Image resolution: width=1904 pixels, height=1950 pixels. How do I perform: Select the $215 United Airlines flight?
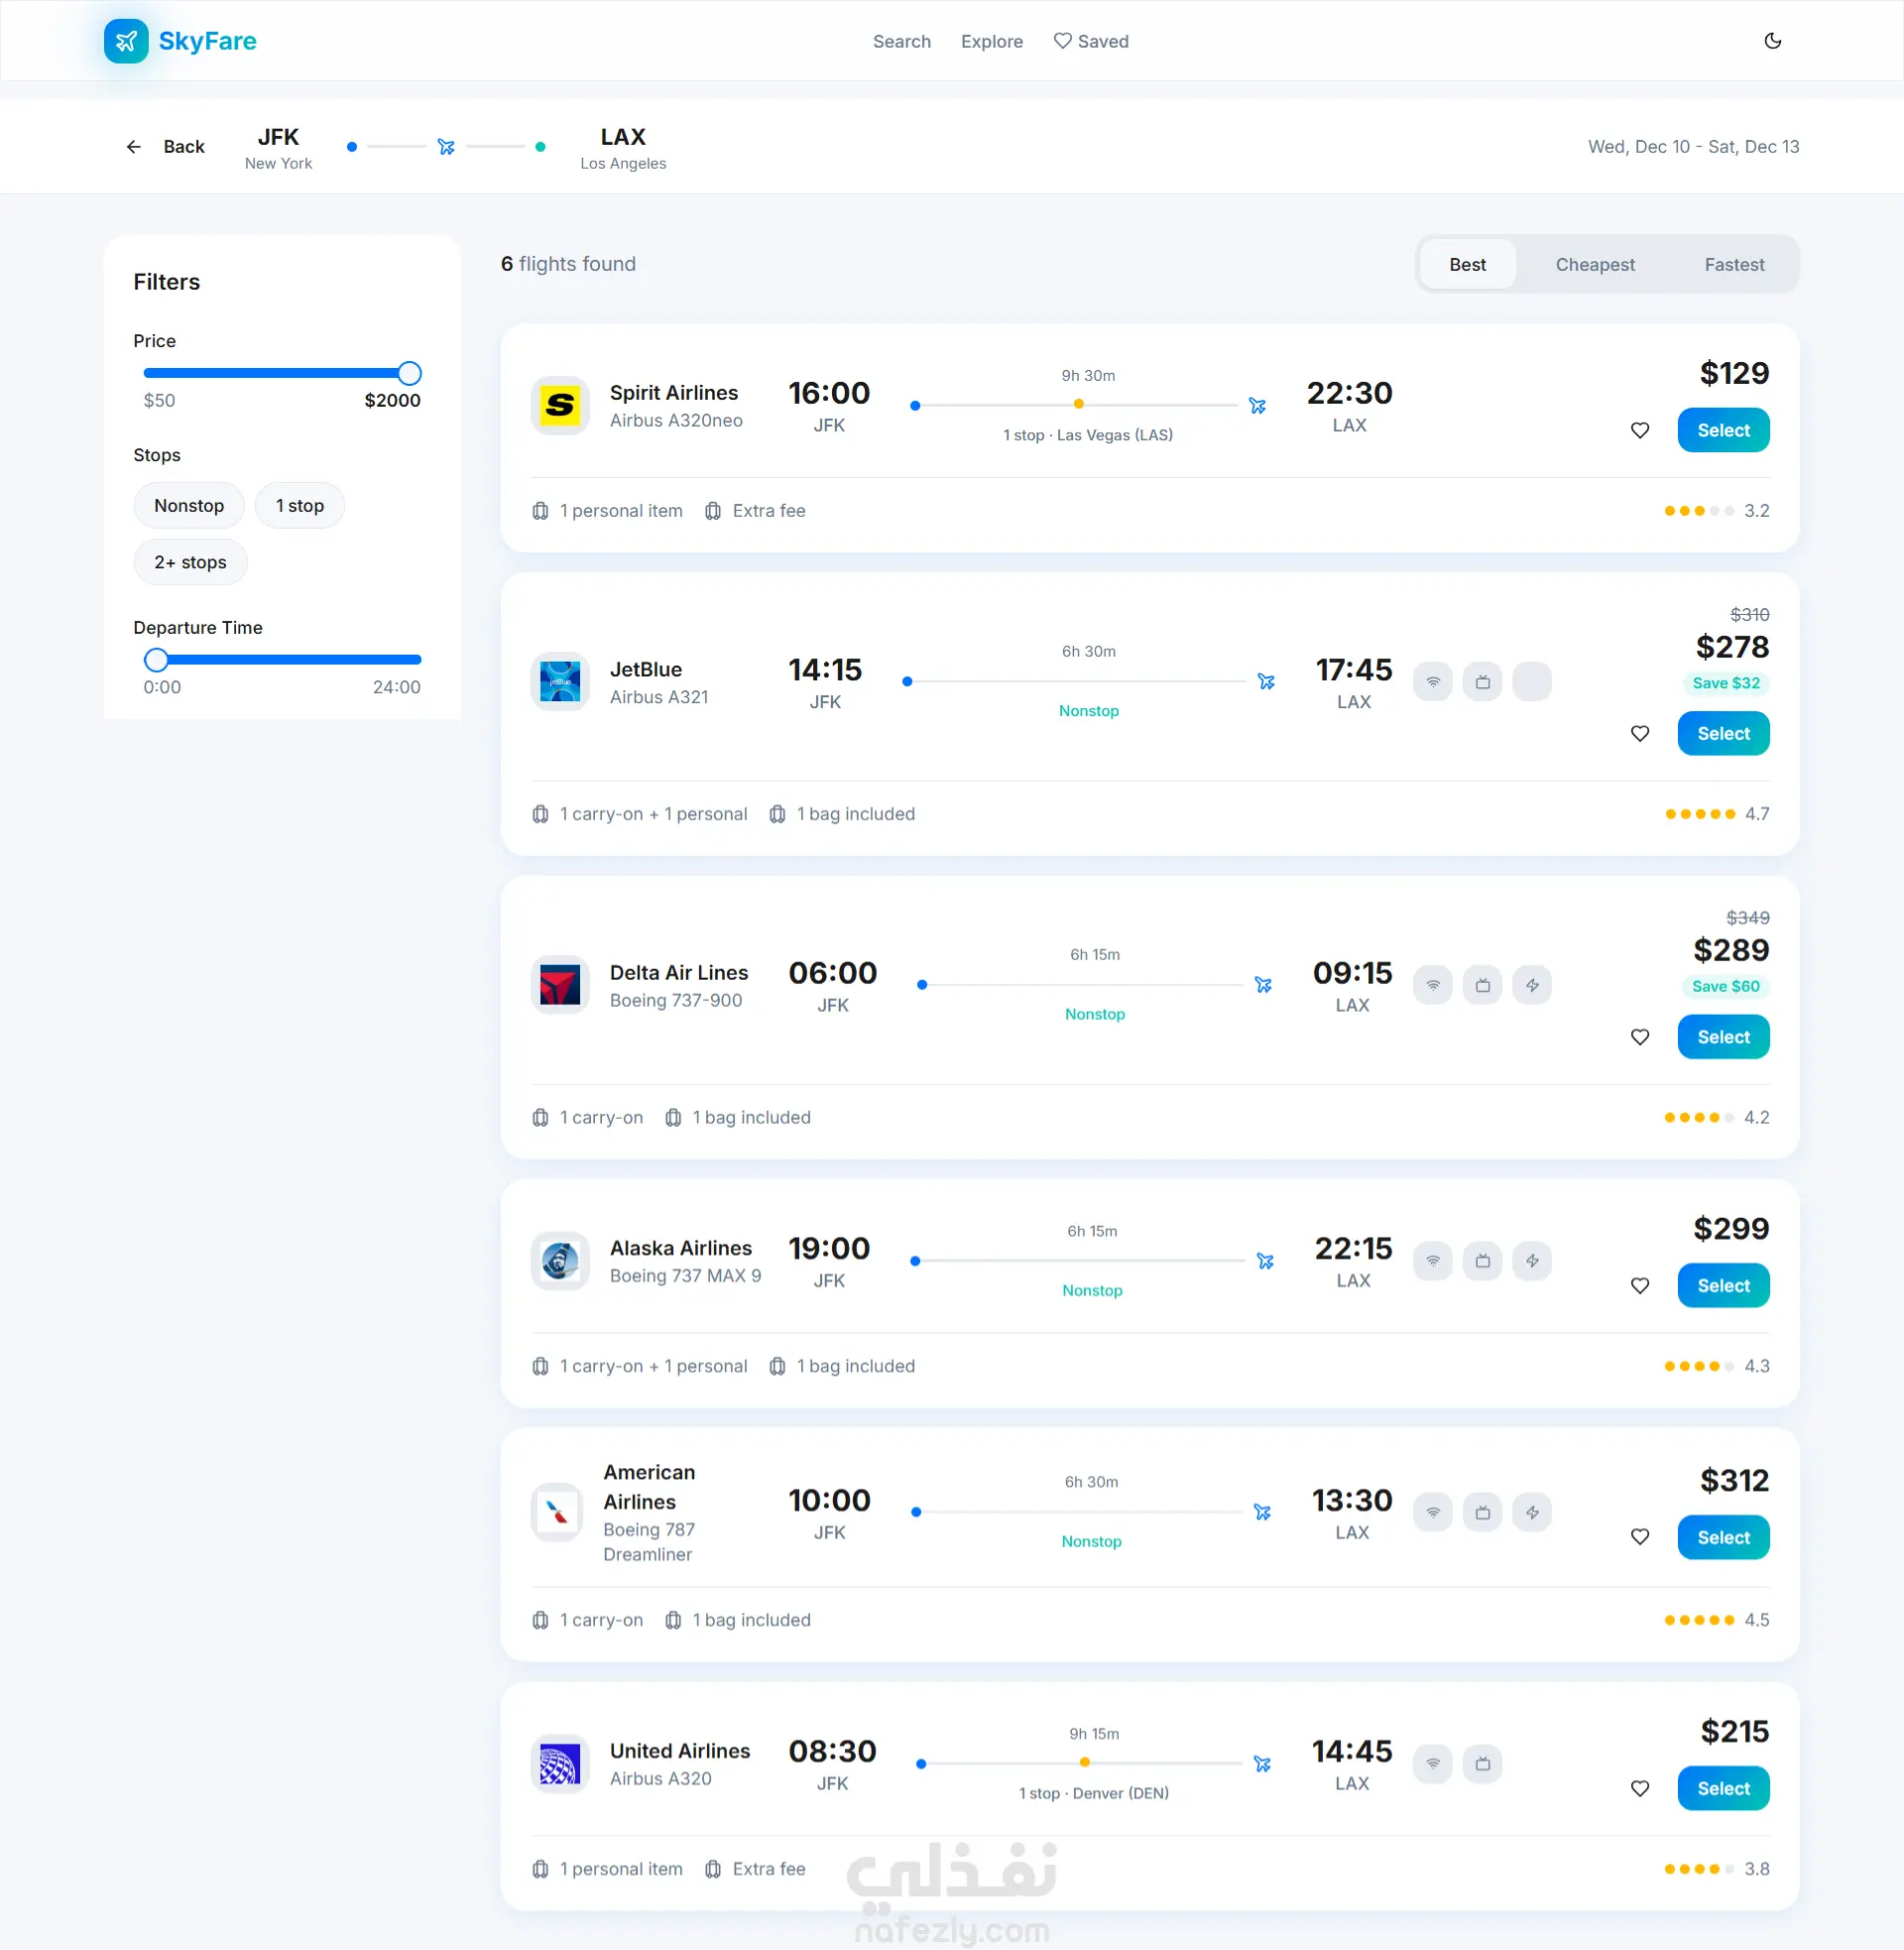click(1722, 1788)
